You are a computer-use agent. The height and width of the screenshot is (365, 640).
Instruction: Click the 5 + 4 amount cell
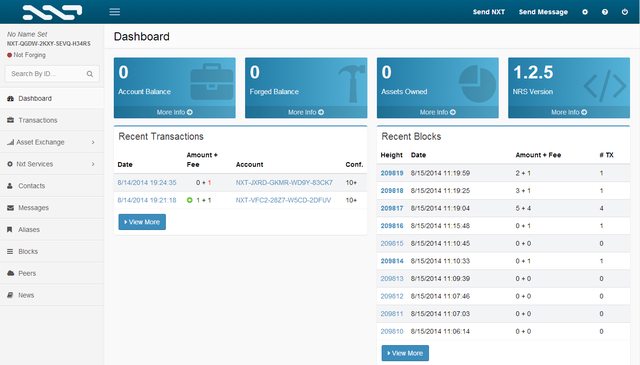tap(523, 208)
